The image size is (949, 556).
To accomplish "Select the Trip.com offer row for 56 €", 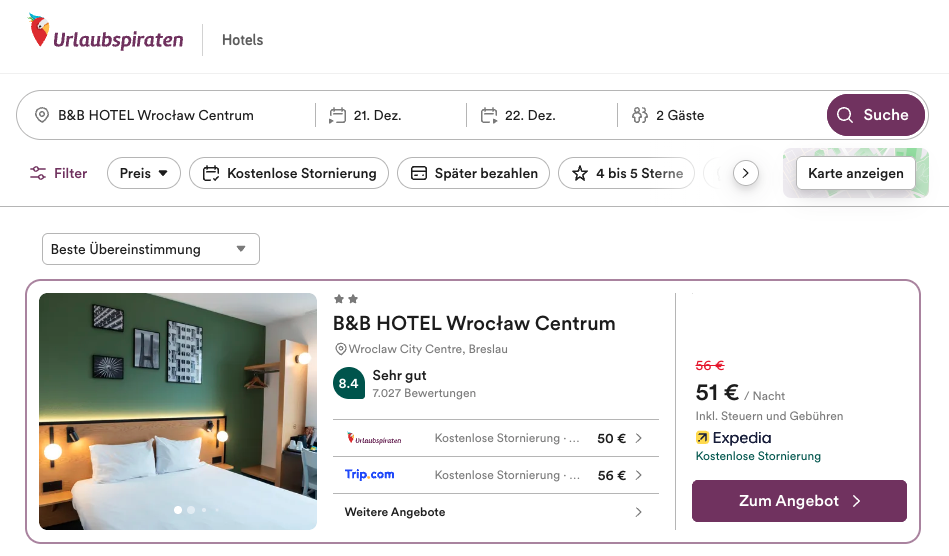I will (495, 475).
